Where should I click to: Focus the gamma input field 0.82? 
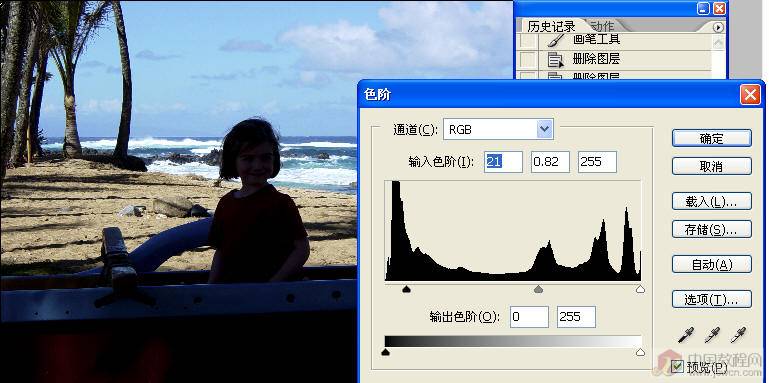pos(550,162)
